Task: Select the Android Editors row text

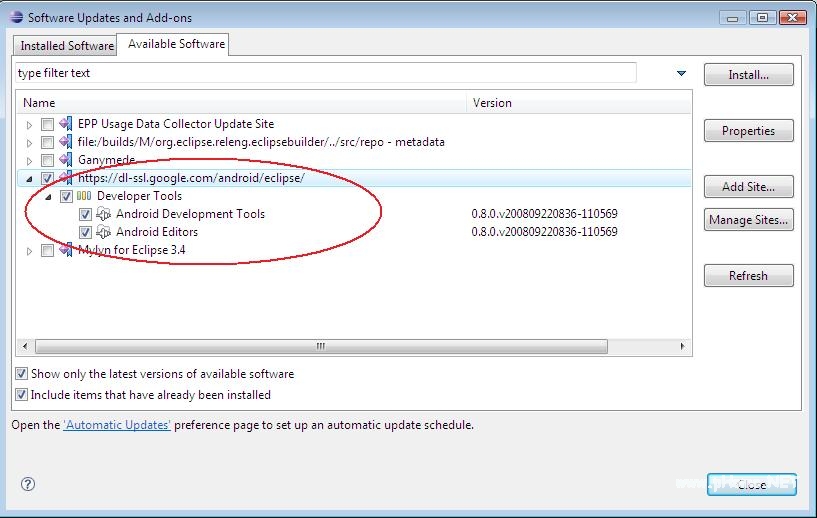Action: coord(157,232)
